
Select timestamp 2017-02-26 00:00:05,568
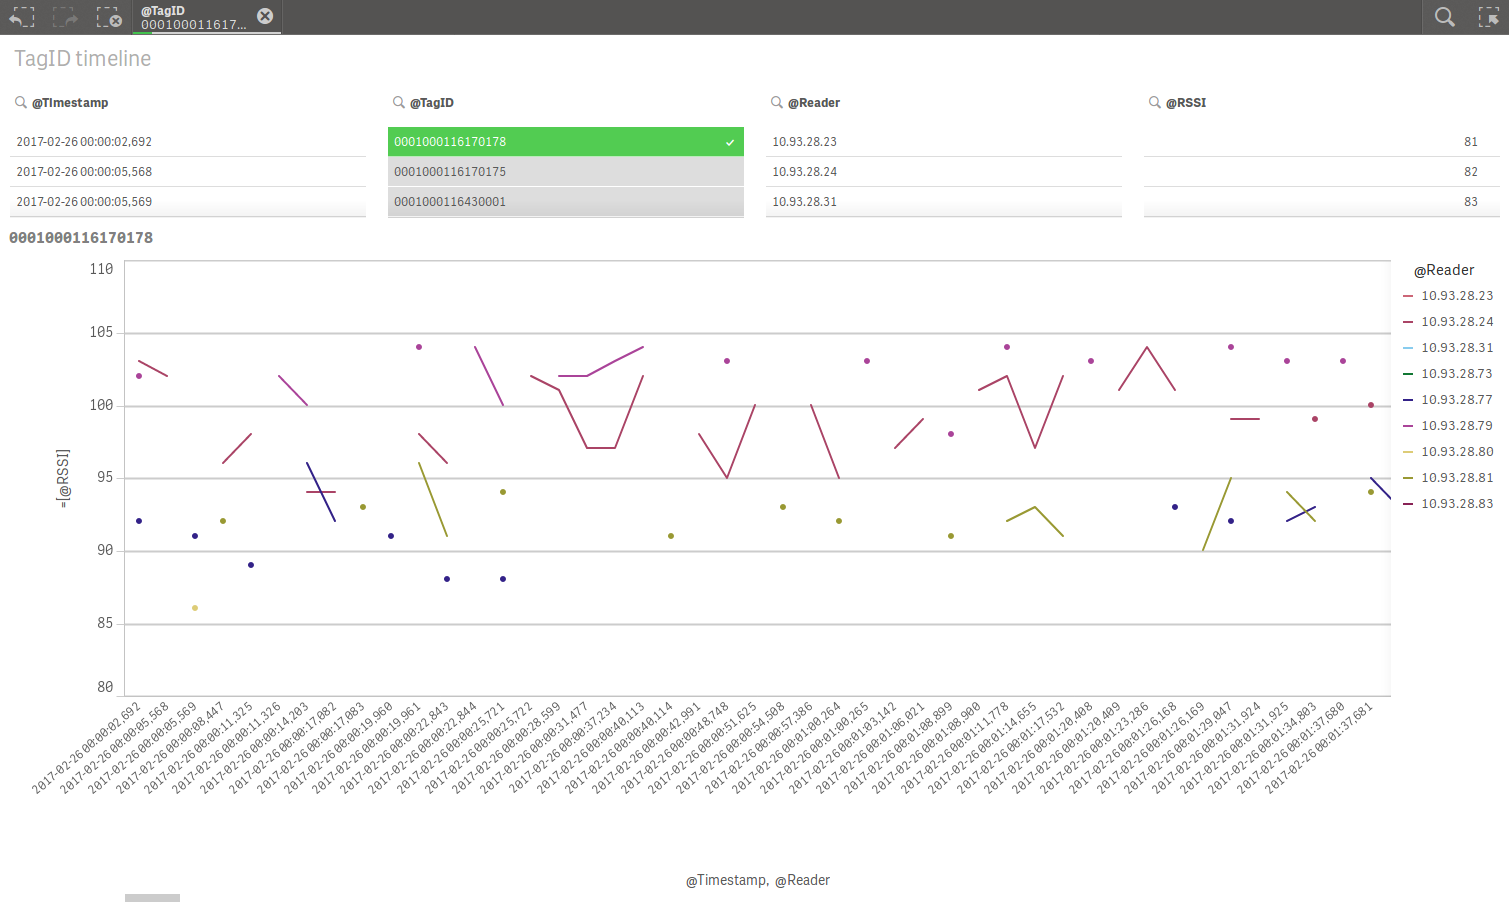point(188,172)
